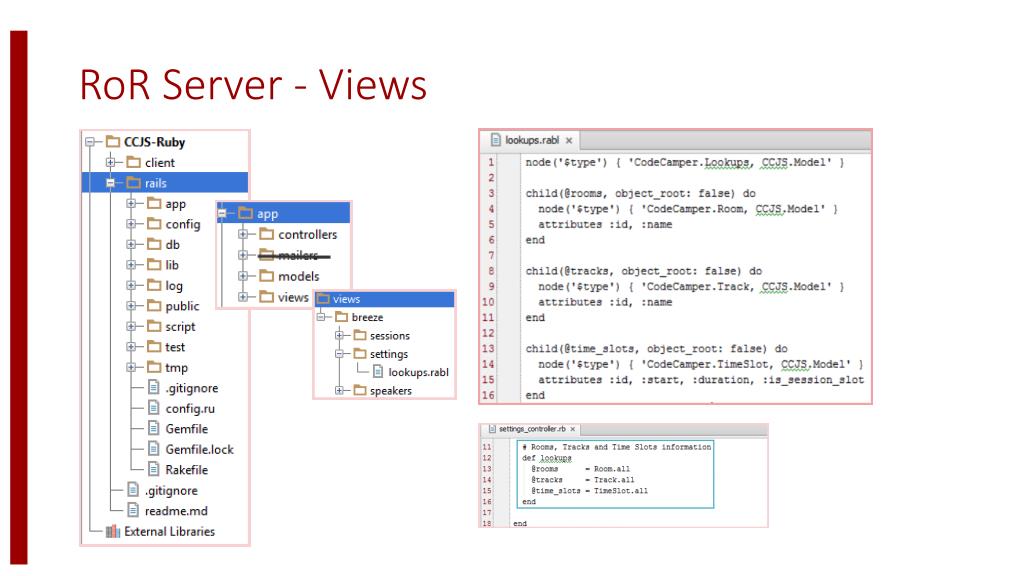Image resolution: width=1024 pixels, height=576 pixels.
Task: Select the selected app row in the app tree
Action: (x=283, y=213)
